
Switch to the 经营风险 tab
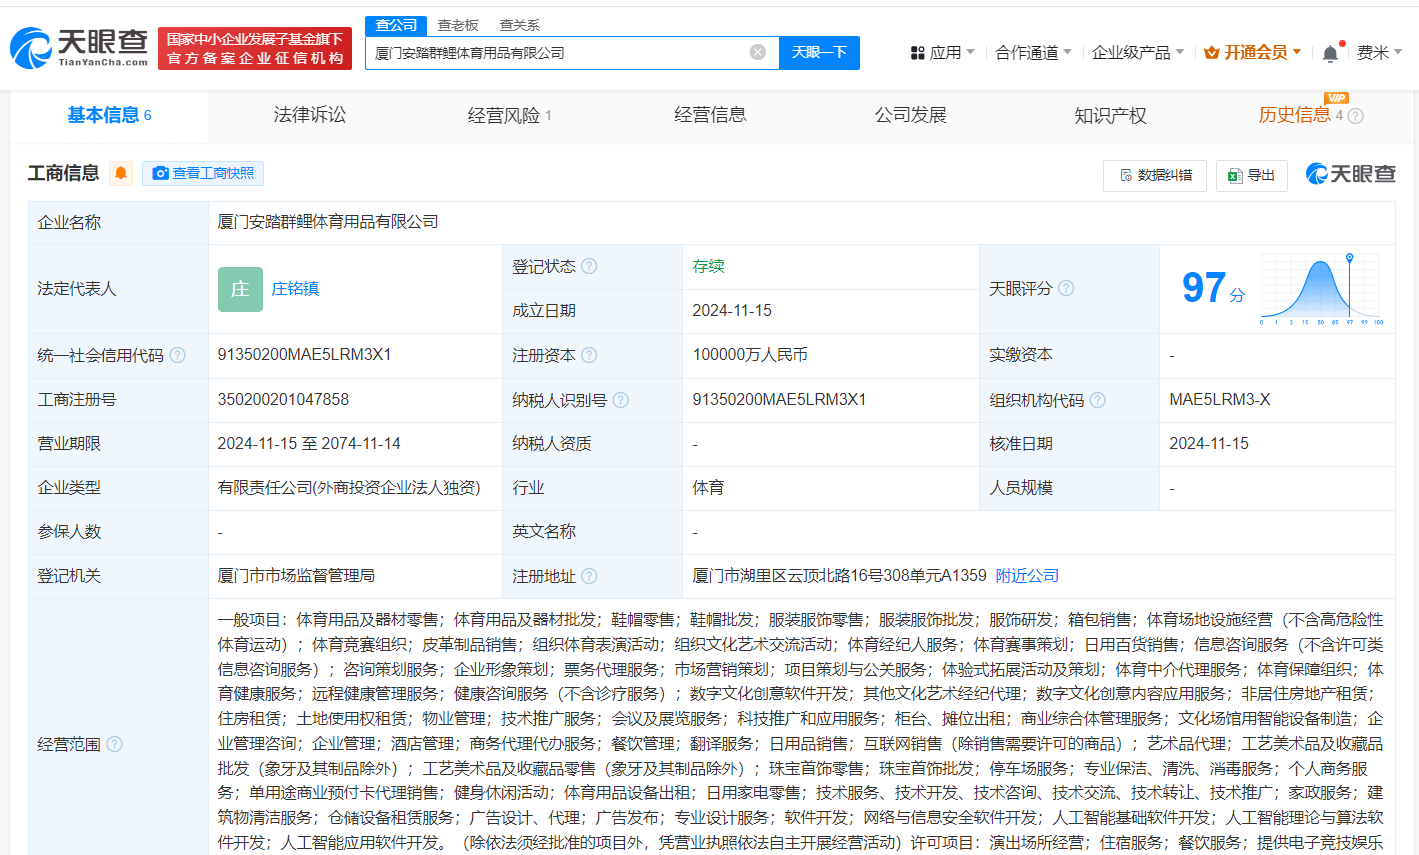pyautogui.click(x=510, y=116)
